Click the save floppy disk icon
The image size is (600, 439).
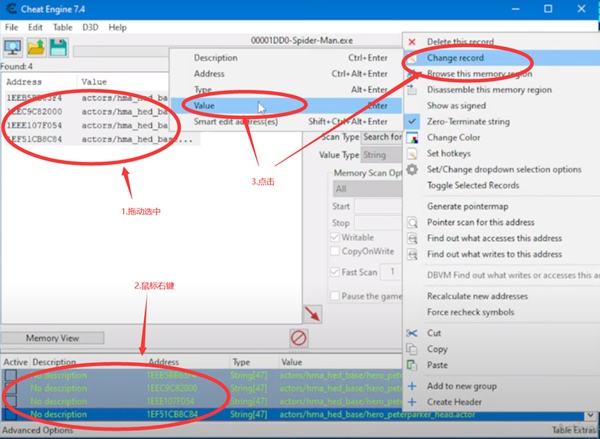58,48
